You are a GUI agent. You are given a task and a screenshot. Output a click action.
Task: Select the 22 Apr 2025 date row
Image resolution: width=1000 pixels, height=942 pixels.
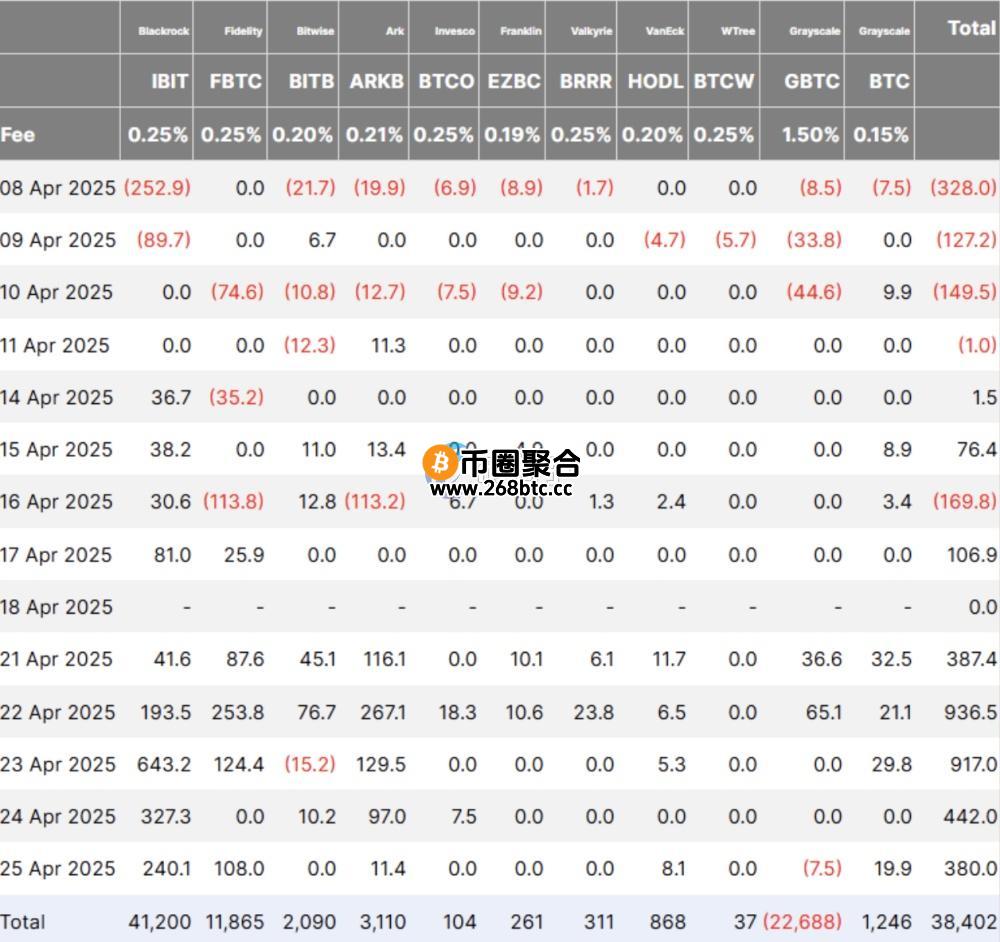(x=58, y=713)
